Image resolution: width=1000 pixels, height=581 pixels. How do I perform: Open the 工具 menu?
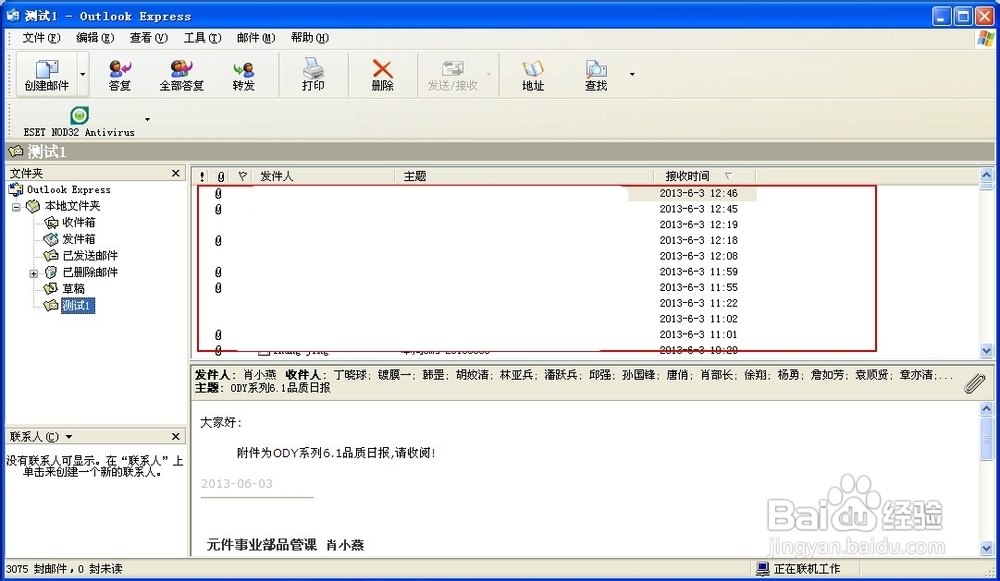[x=199, y=37]
